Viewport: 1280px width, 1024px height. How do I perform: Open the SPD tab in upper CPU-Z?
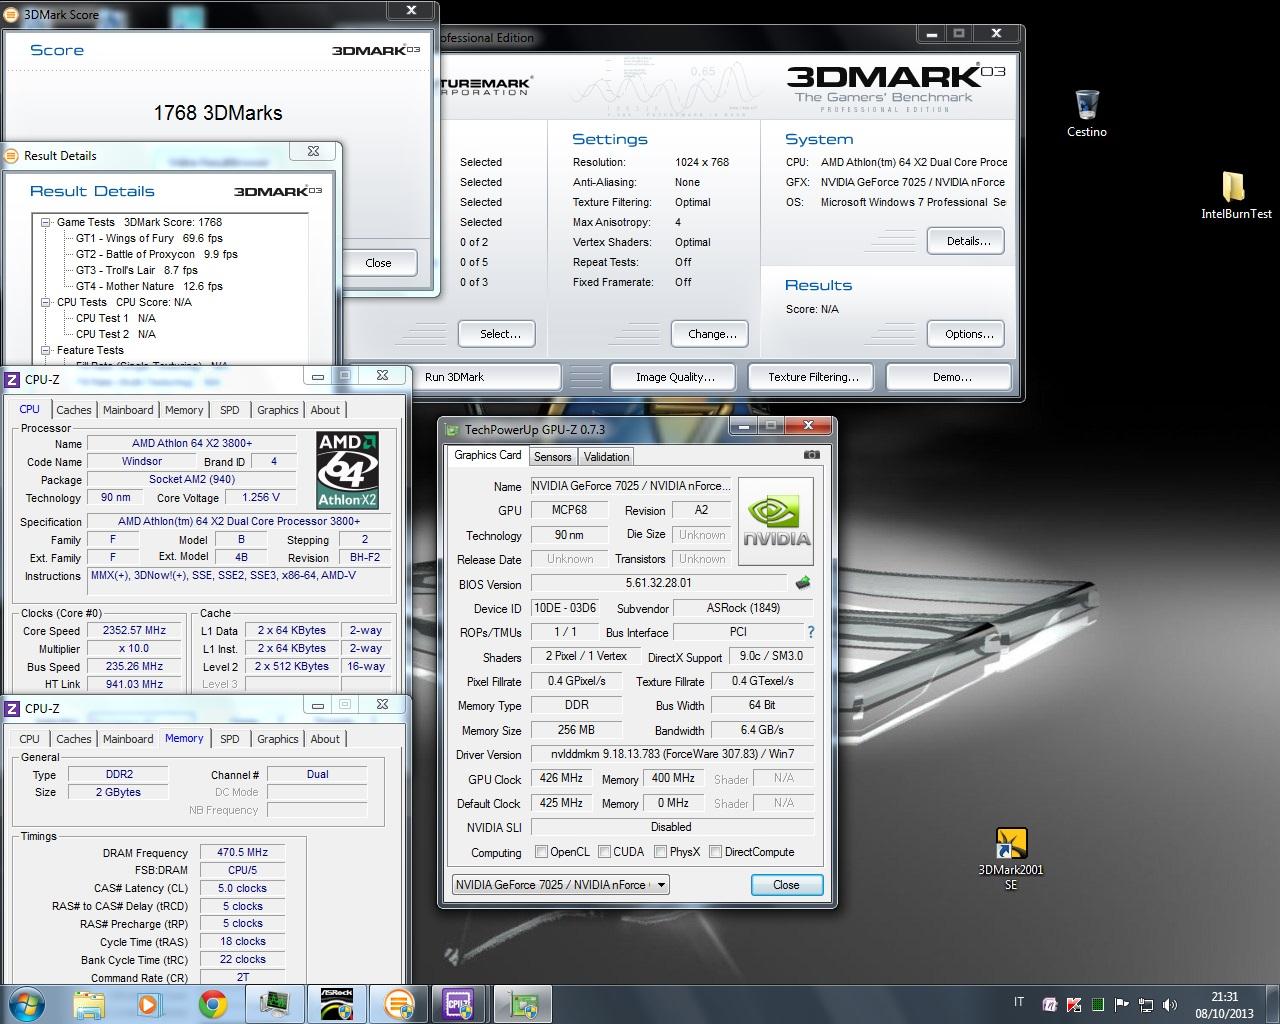tap(230, 410)
